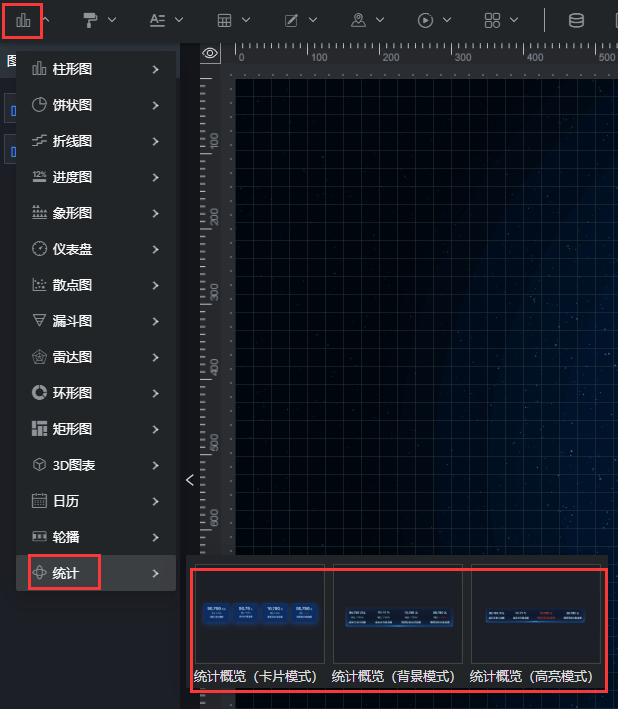618x709 pixels.
Task: Click the map pin components icon
Action: (x=358, y=20)
